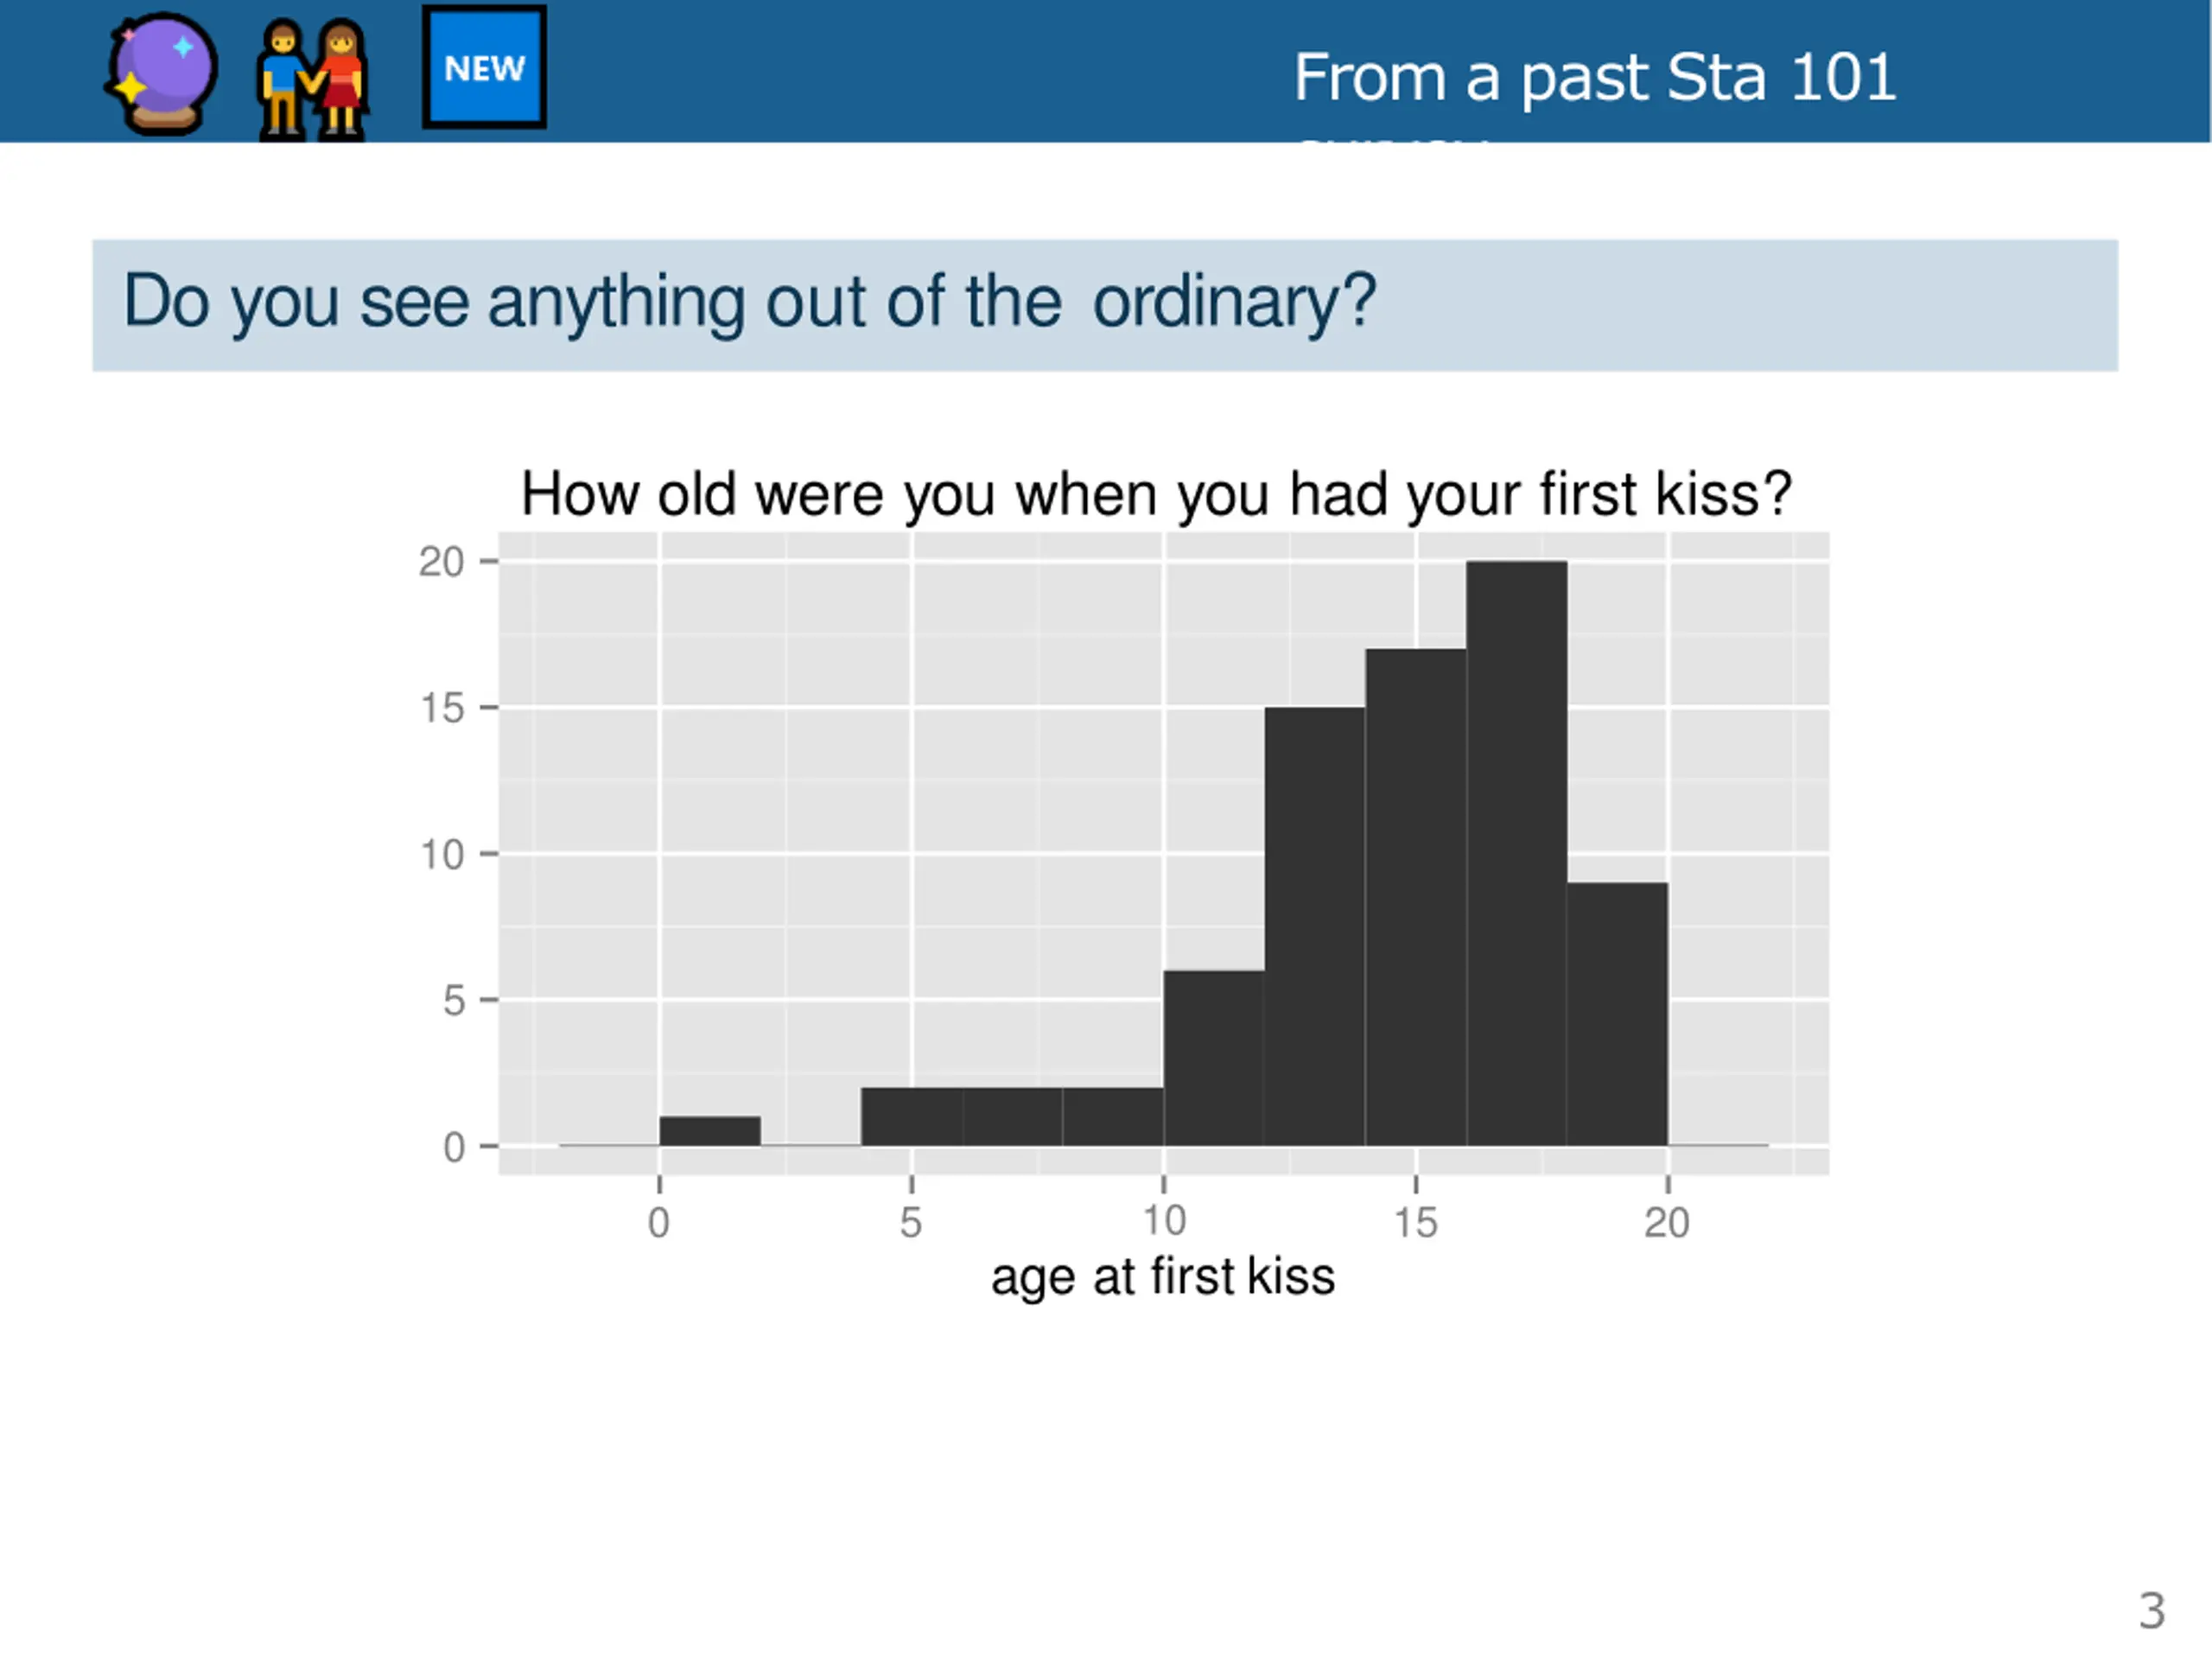Image resolution: width=2212 pixels, height=1661 pixels.
Task: Click the x-axis tick label 0
Action: point(658,1222)
